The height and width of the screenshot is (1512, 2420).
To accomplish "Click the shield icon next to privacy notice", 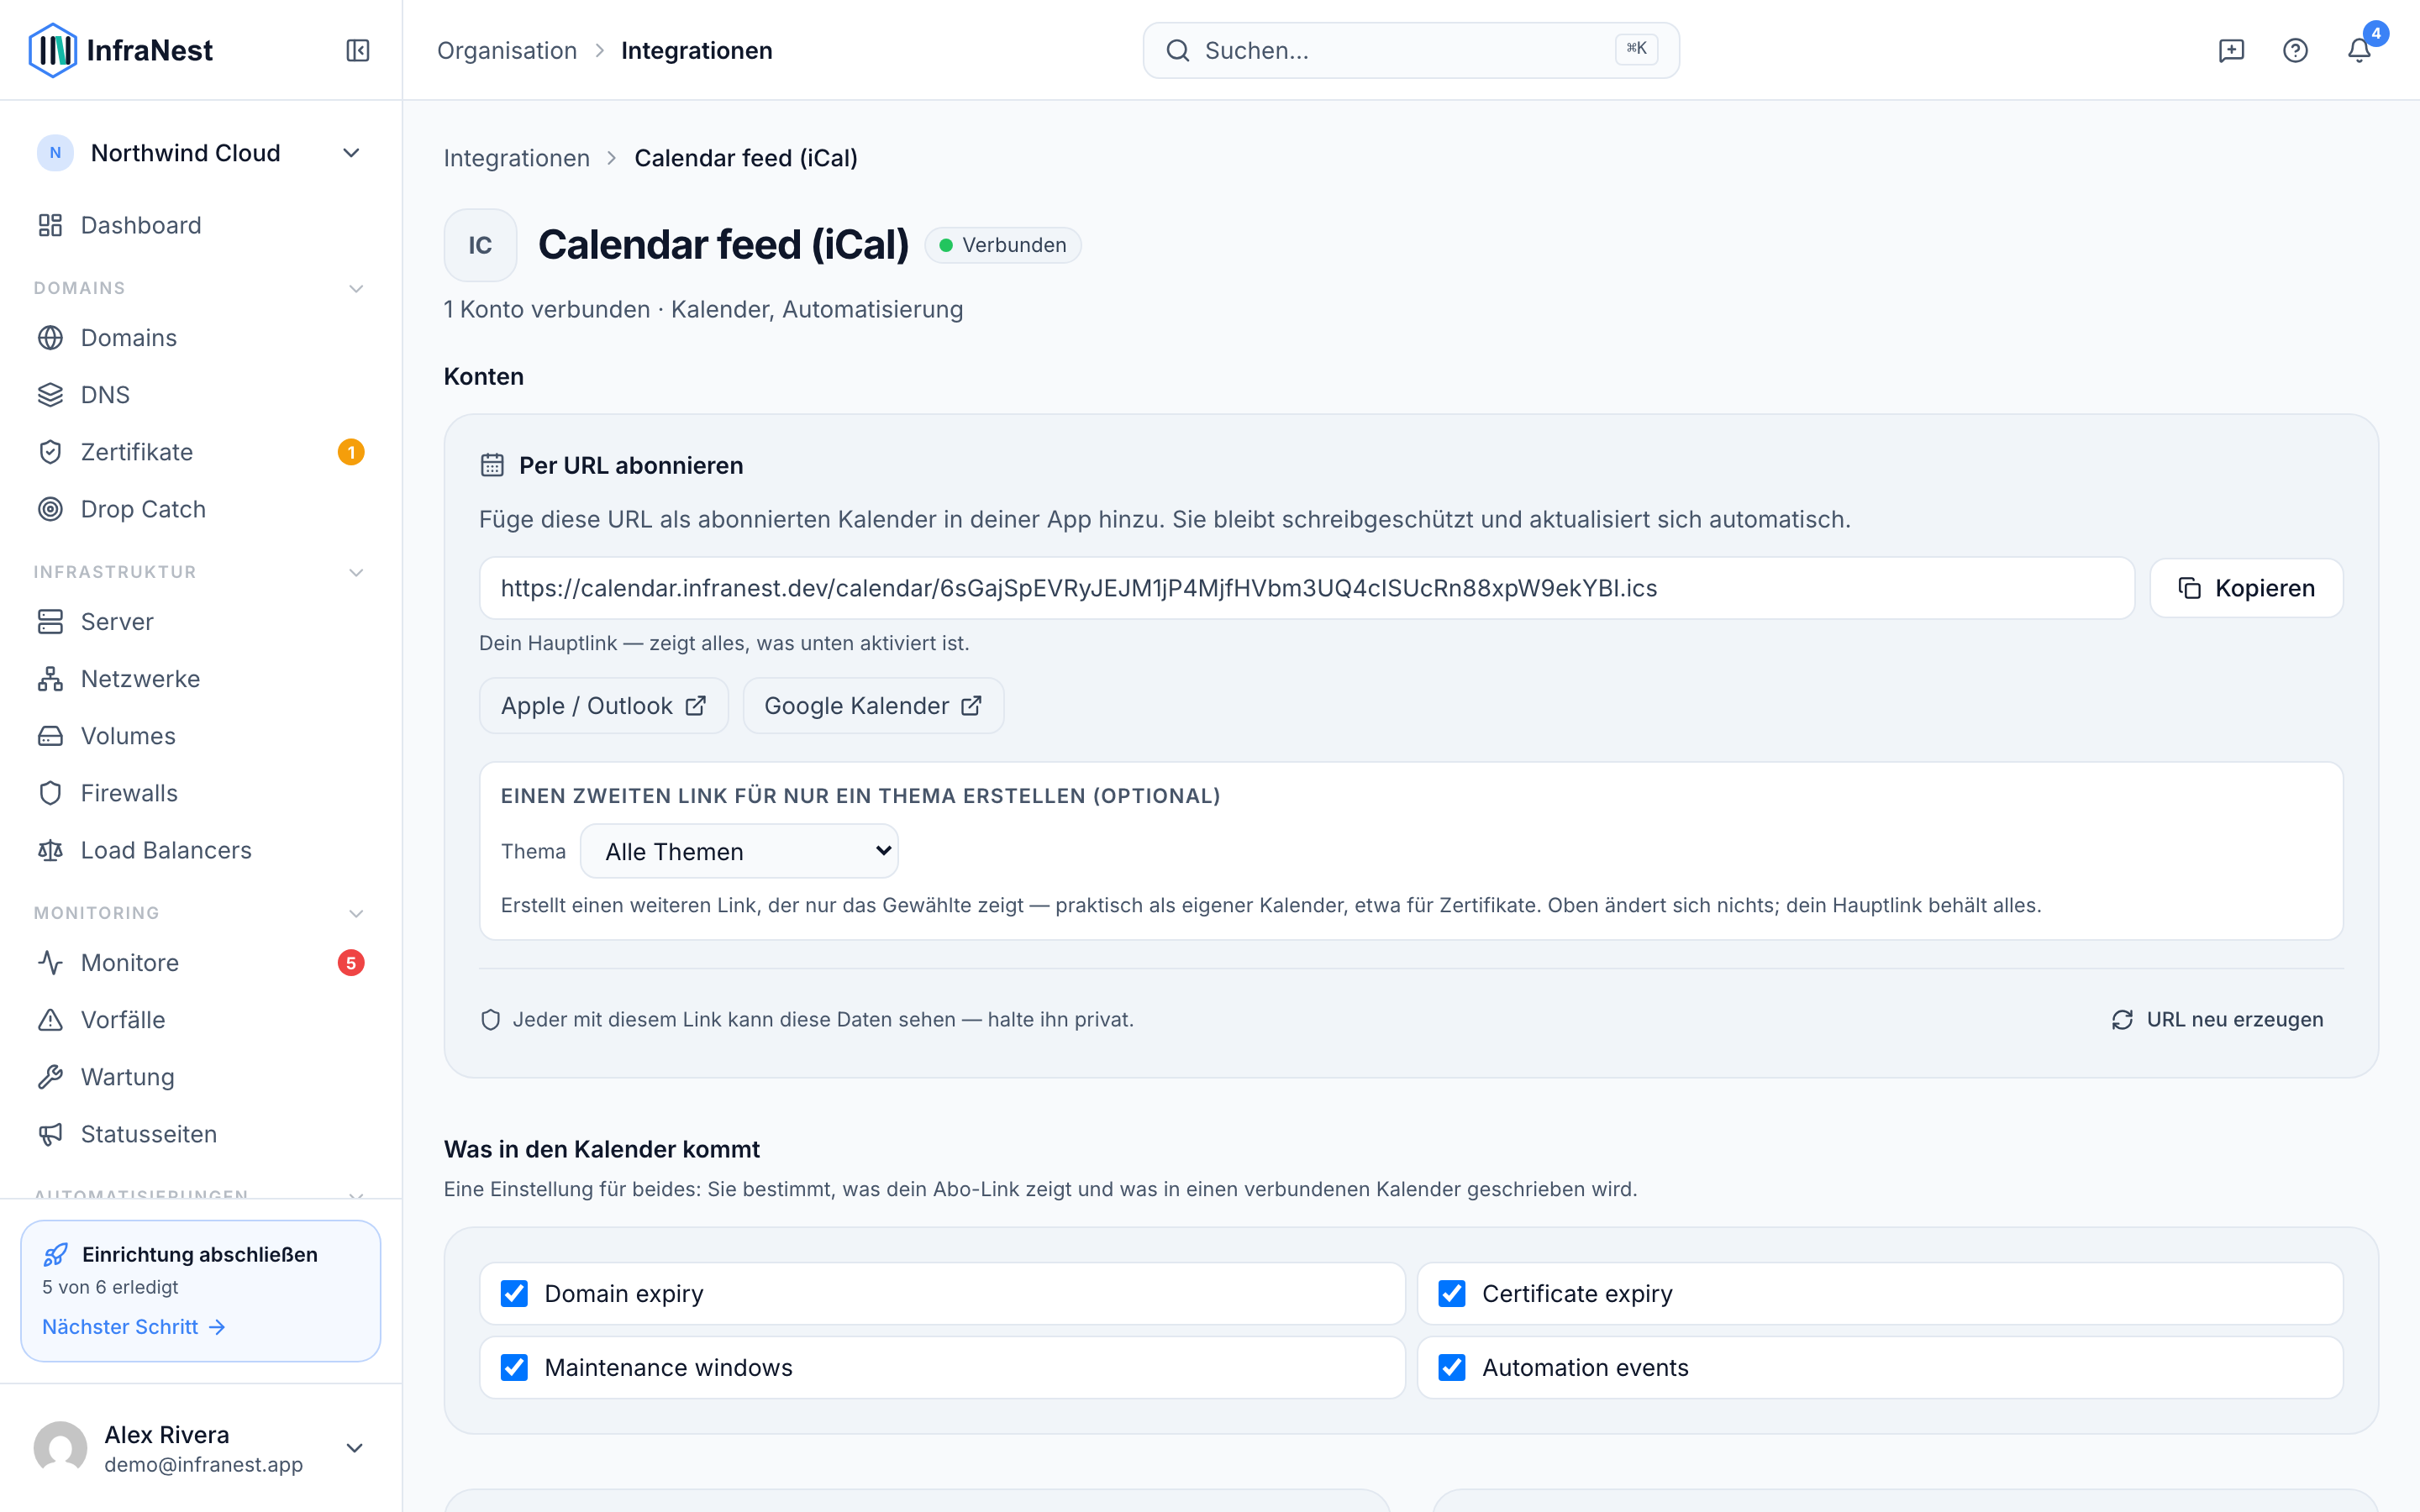I will click(490, 1019).
